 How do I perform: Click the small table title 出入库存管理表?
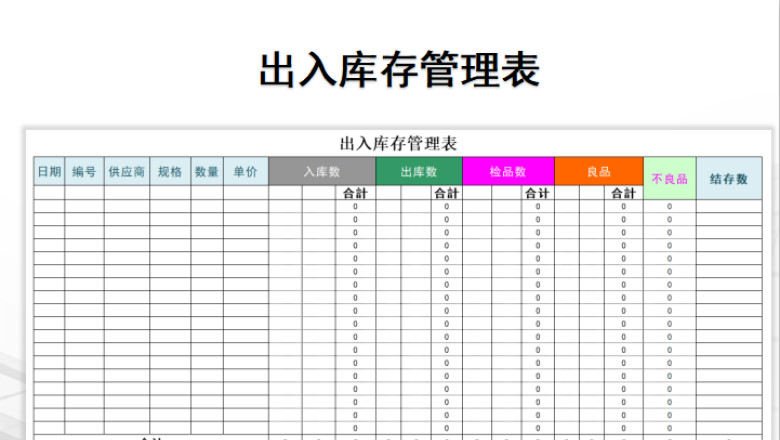398,144
